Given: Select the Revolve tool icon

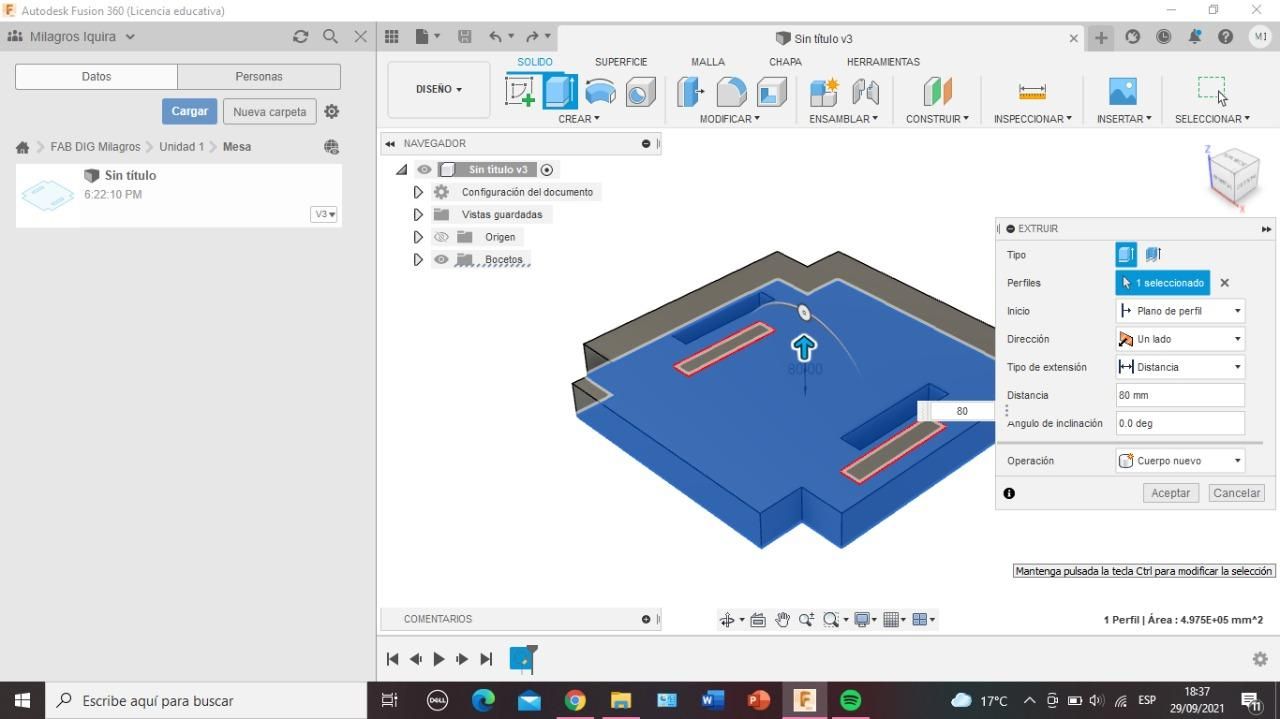Looking at the screenshot, I should [x=600, y=91].
